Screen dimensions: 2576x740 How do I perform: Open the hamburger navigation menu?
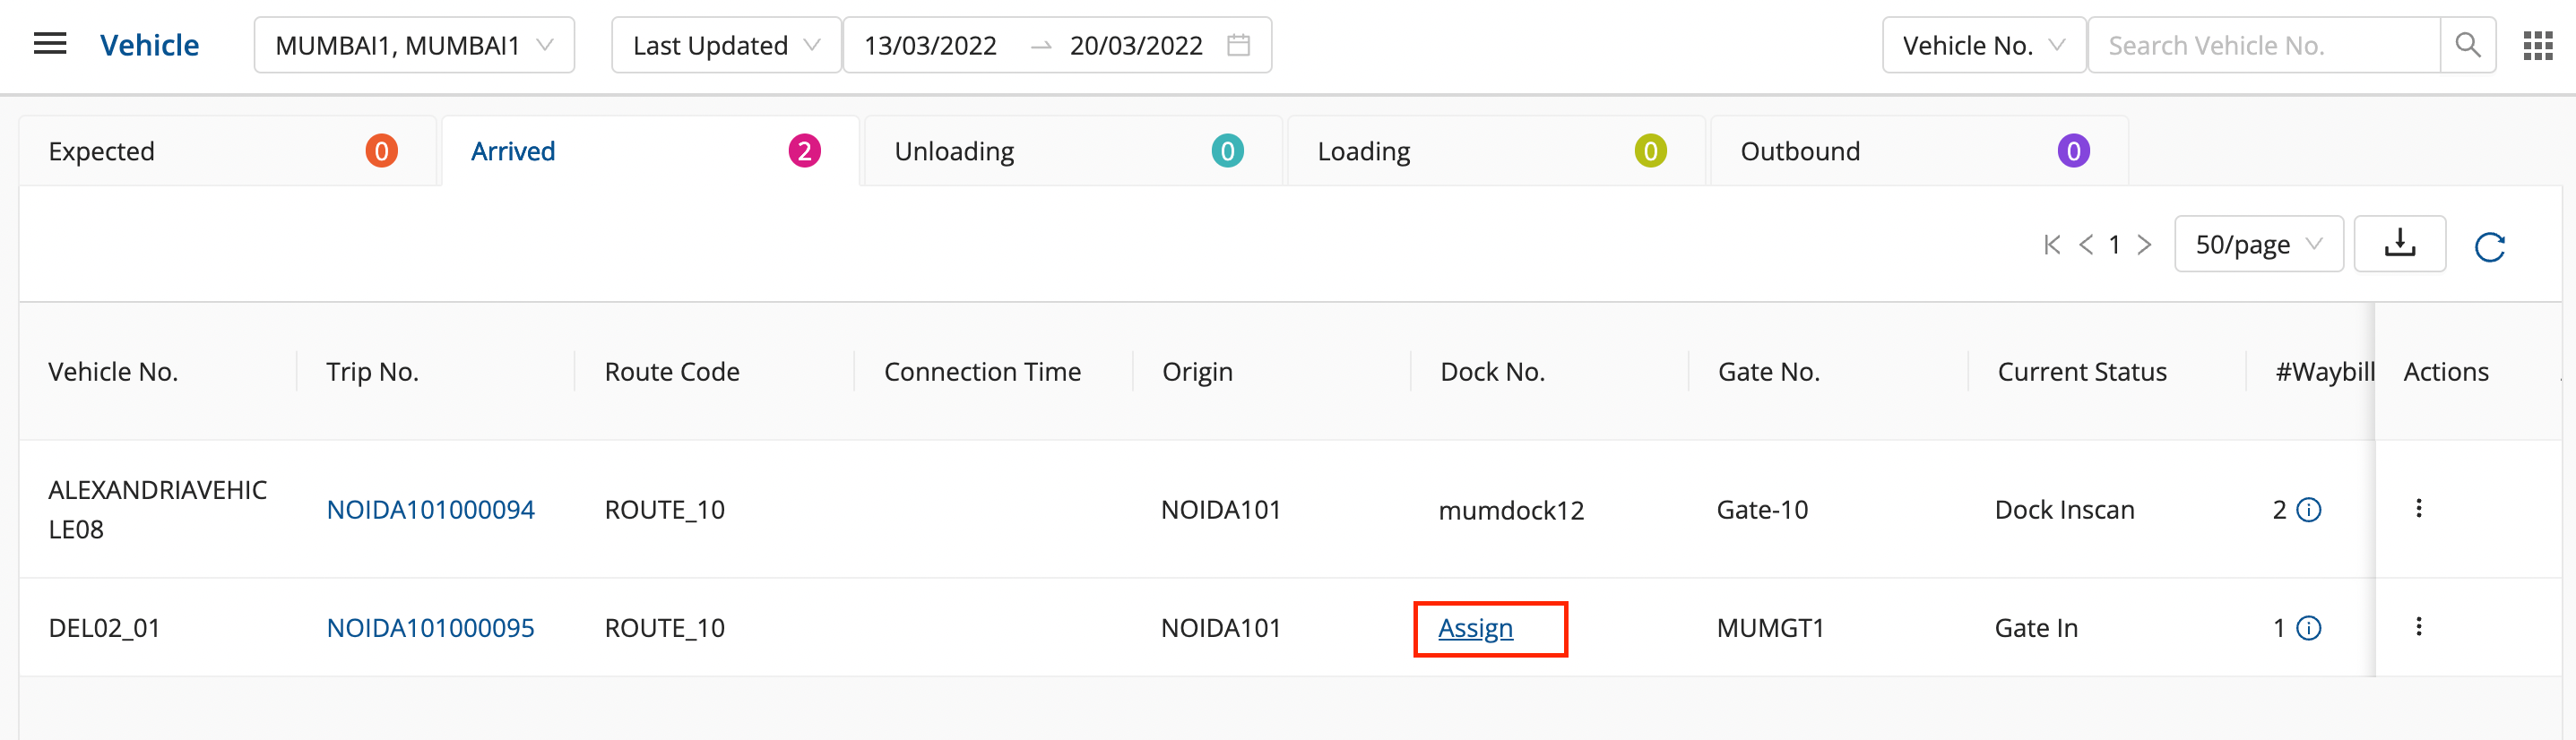tap(50, 44)
